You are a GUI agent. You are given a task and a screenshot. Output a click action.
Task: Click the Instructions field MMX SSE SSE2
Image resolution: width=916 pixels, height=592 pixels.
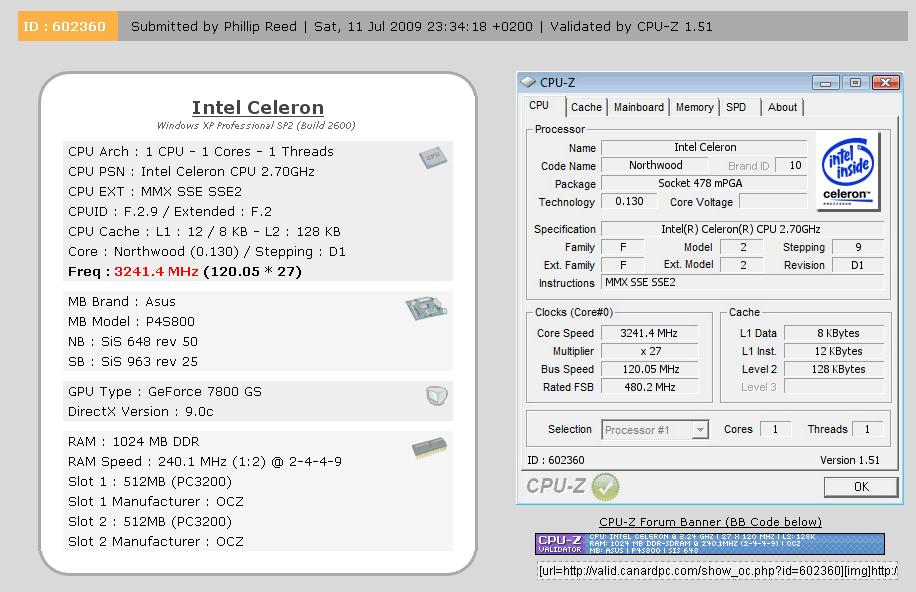(x=742, y=282)
